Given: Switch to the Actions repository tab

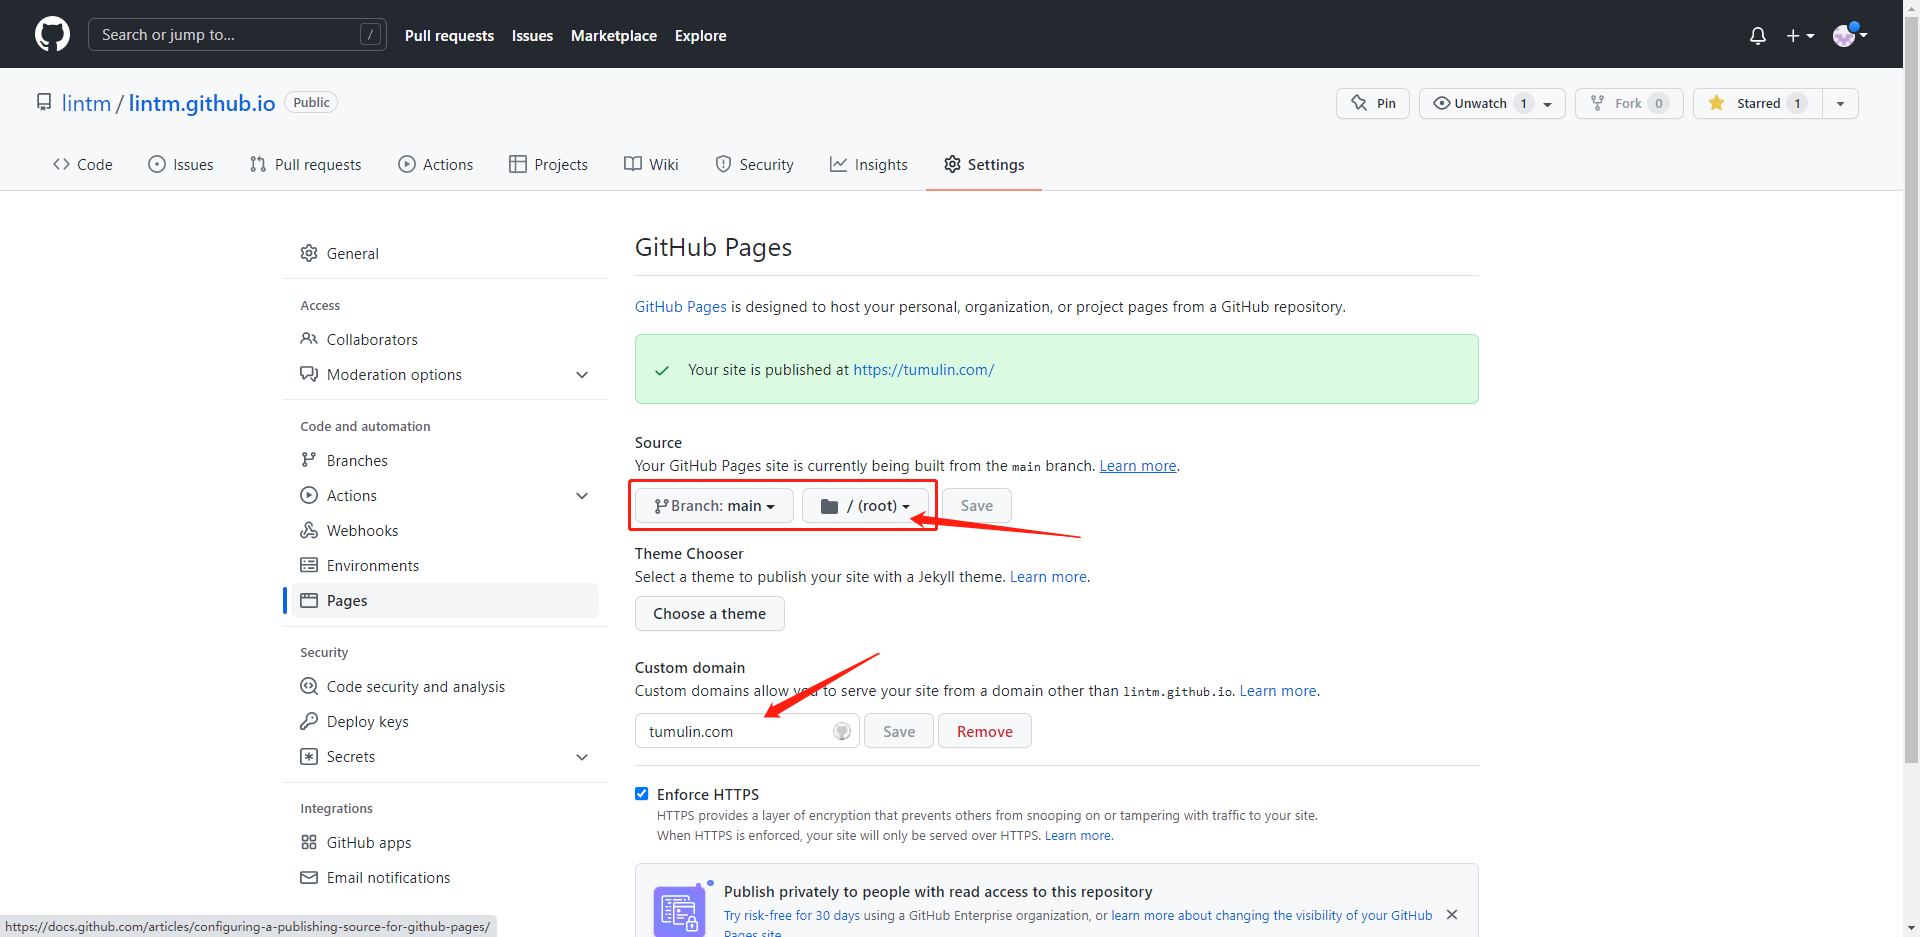Looking at the screenshot, I should coord(436,165).
